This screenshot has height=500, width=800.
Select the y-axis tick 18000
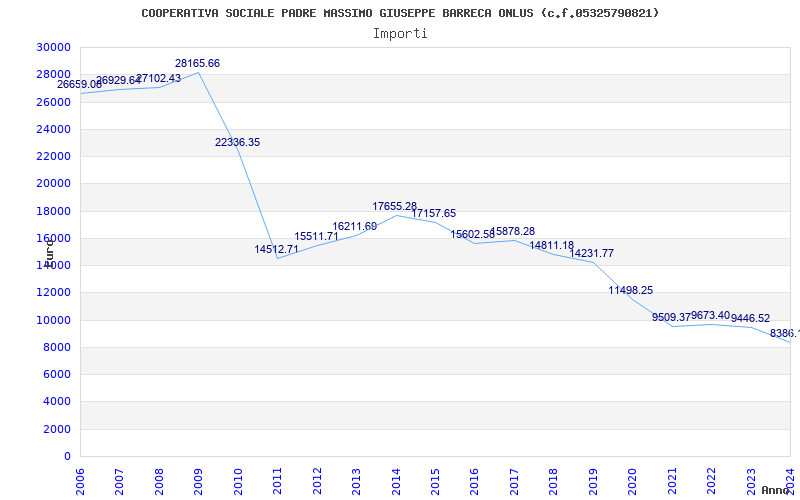point(53,211)
